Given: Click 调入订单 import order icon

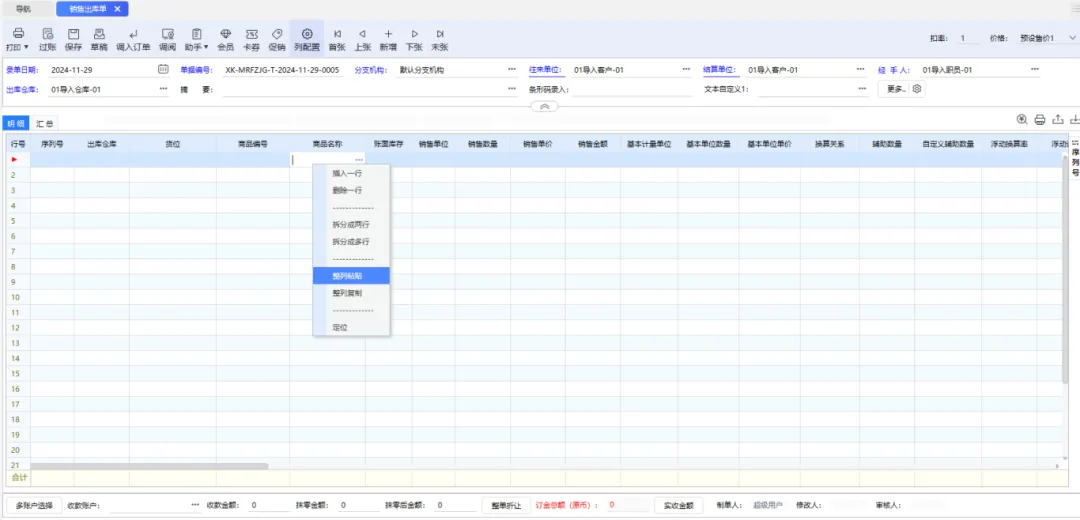Looking at the screenshot, I should [x=133, y=40].
